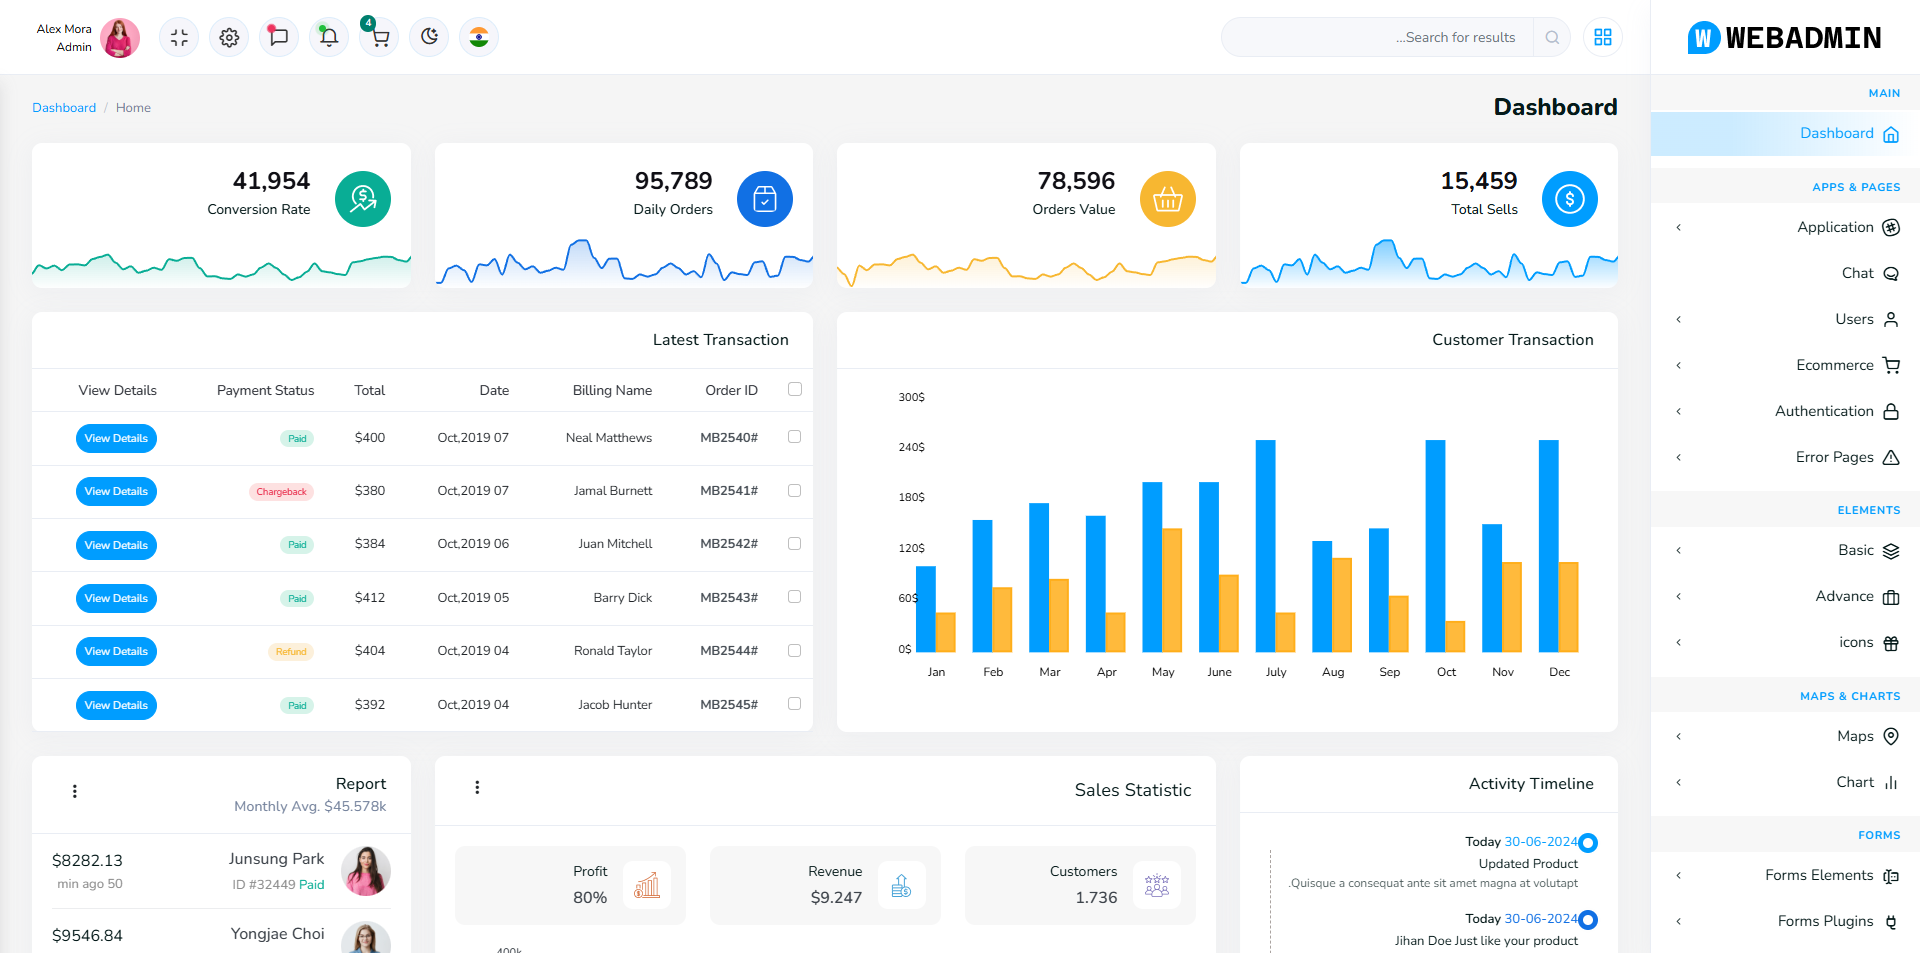The height and width of the screenshot is (953, 1920).
Task: Click the fullscreen toggle icon in header
Action: click(x=179, y=38)
